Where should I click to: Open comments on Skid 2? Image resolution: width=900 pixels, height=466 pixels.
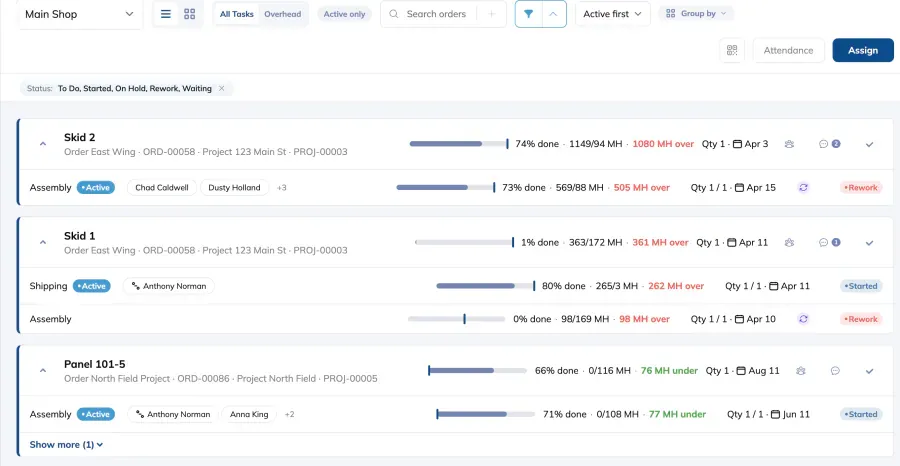click(829, 144)
